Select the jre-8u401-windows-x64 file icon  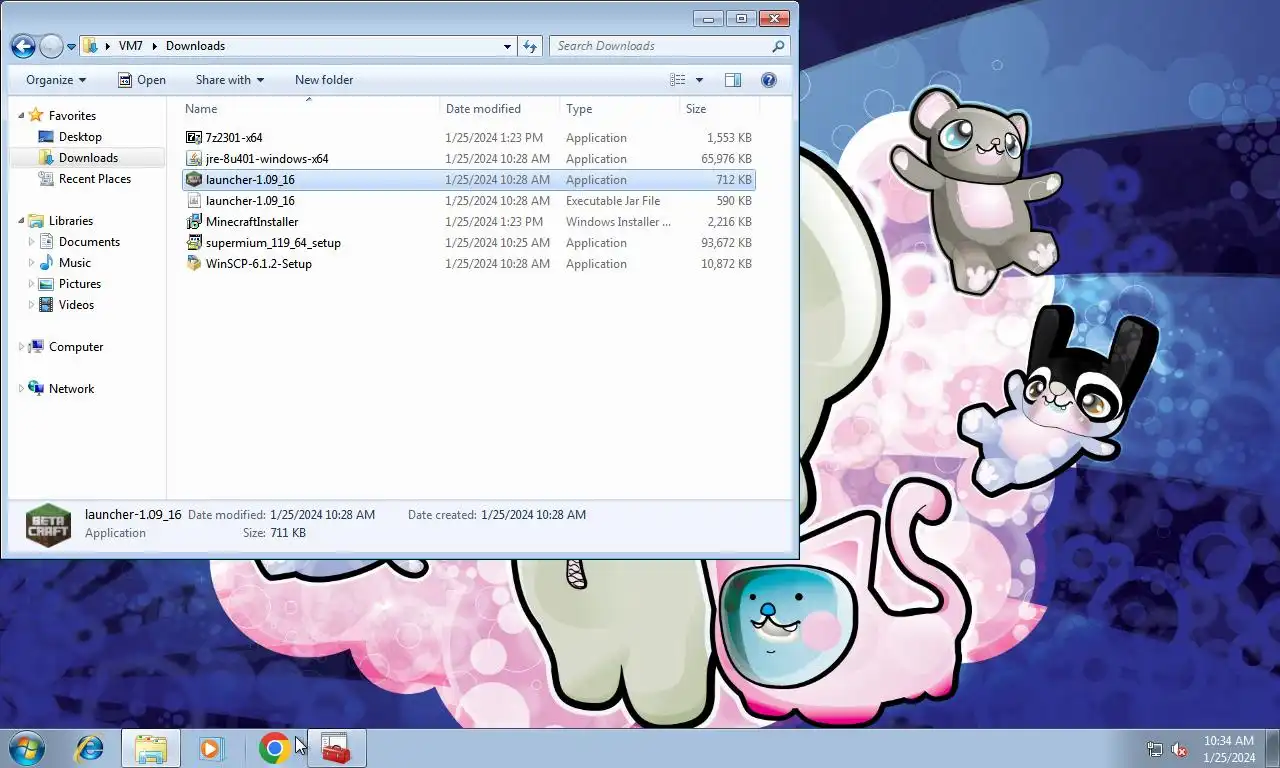[x=194, y=159]
